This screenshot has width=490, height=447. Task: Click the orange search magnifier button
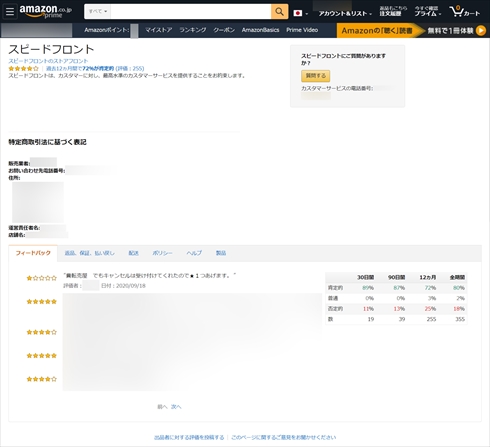click(279, 12)
